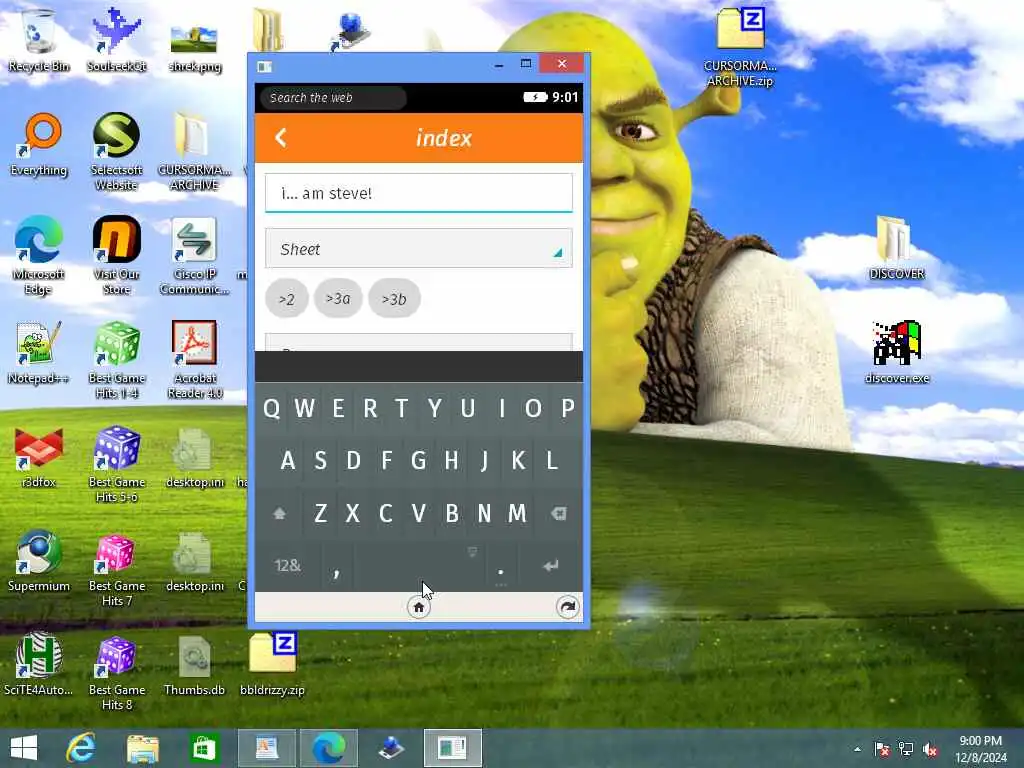Open the SciTE4Auto shortcut
The height and width of the screenshot is (768, 1024).
pos(39,665)
